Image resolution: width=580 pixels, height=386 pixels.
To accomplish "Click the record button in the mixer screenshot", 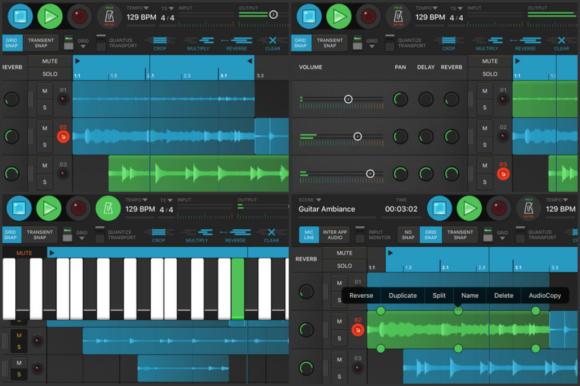I will pos(368,16).
